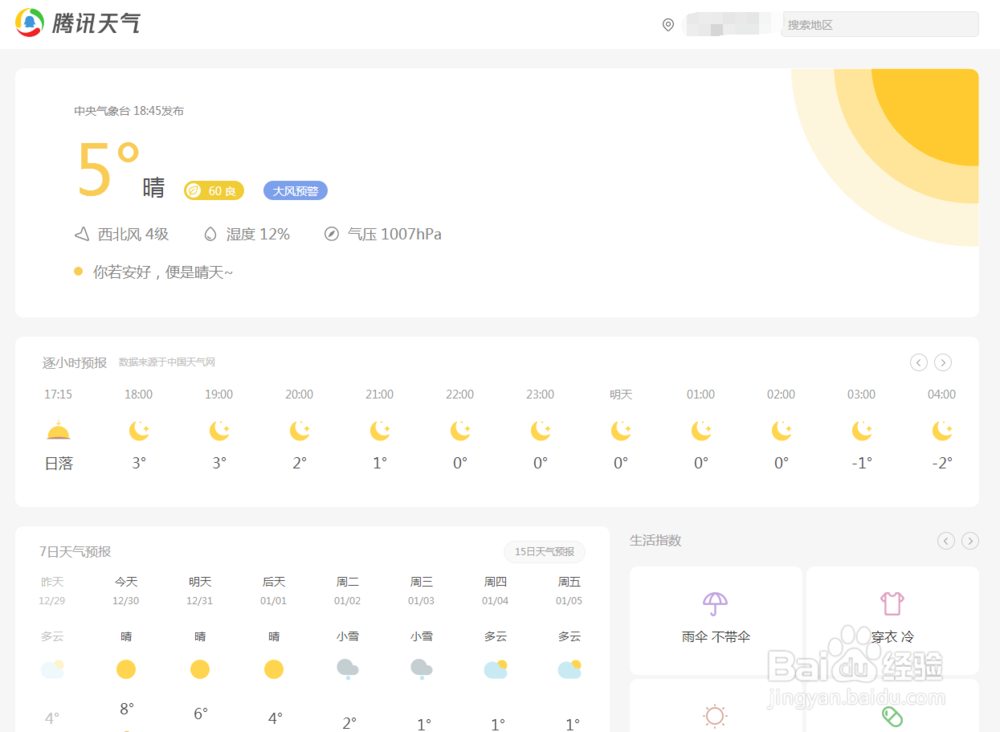Click the moon icon for 21:00

[379, 431]
